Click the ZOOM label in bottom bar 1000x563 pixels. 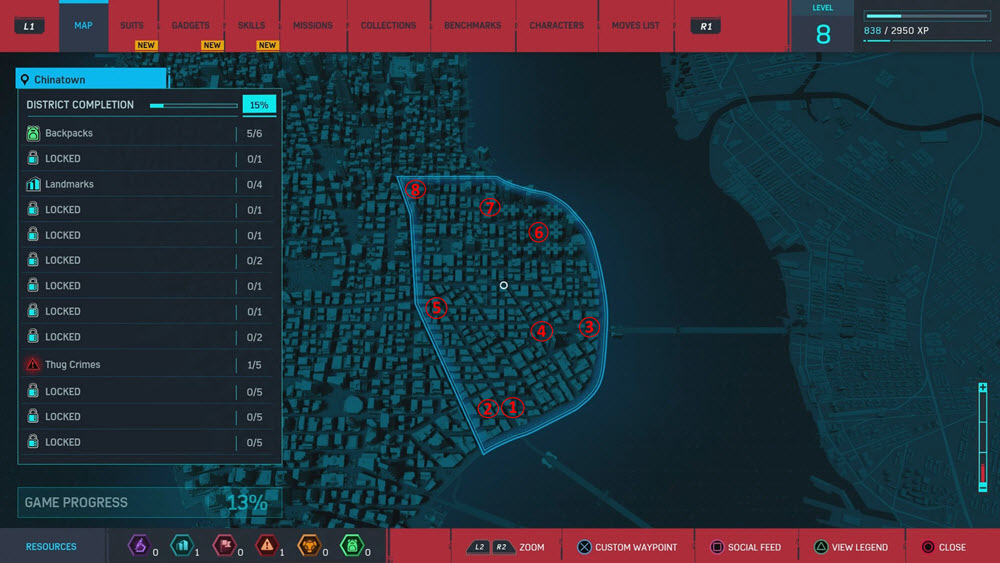pyautogui.click(x=532, y=547)
